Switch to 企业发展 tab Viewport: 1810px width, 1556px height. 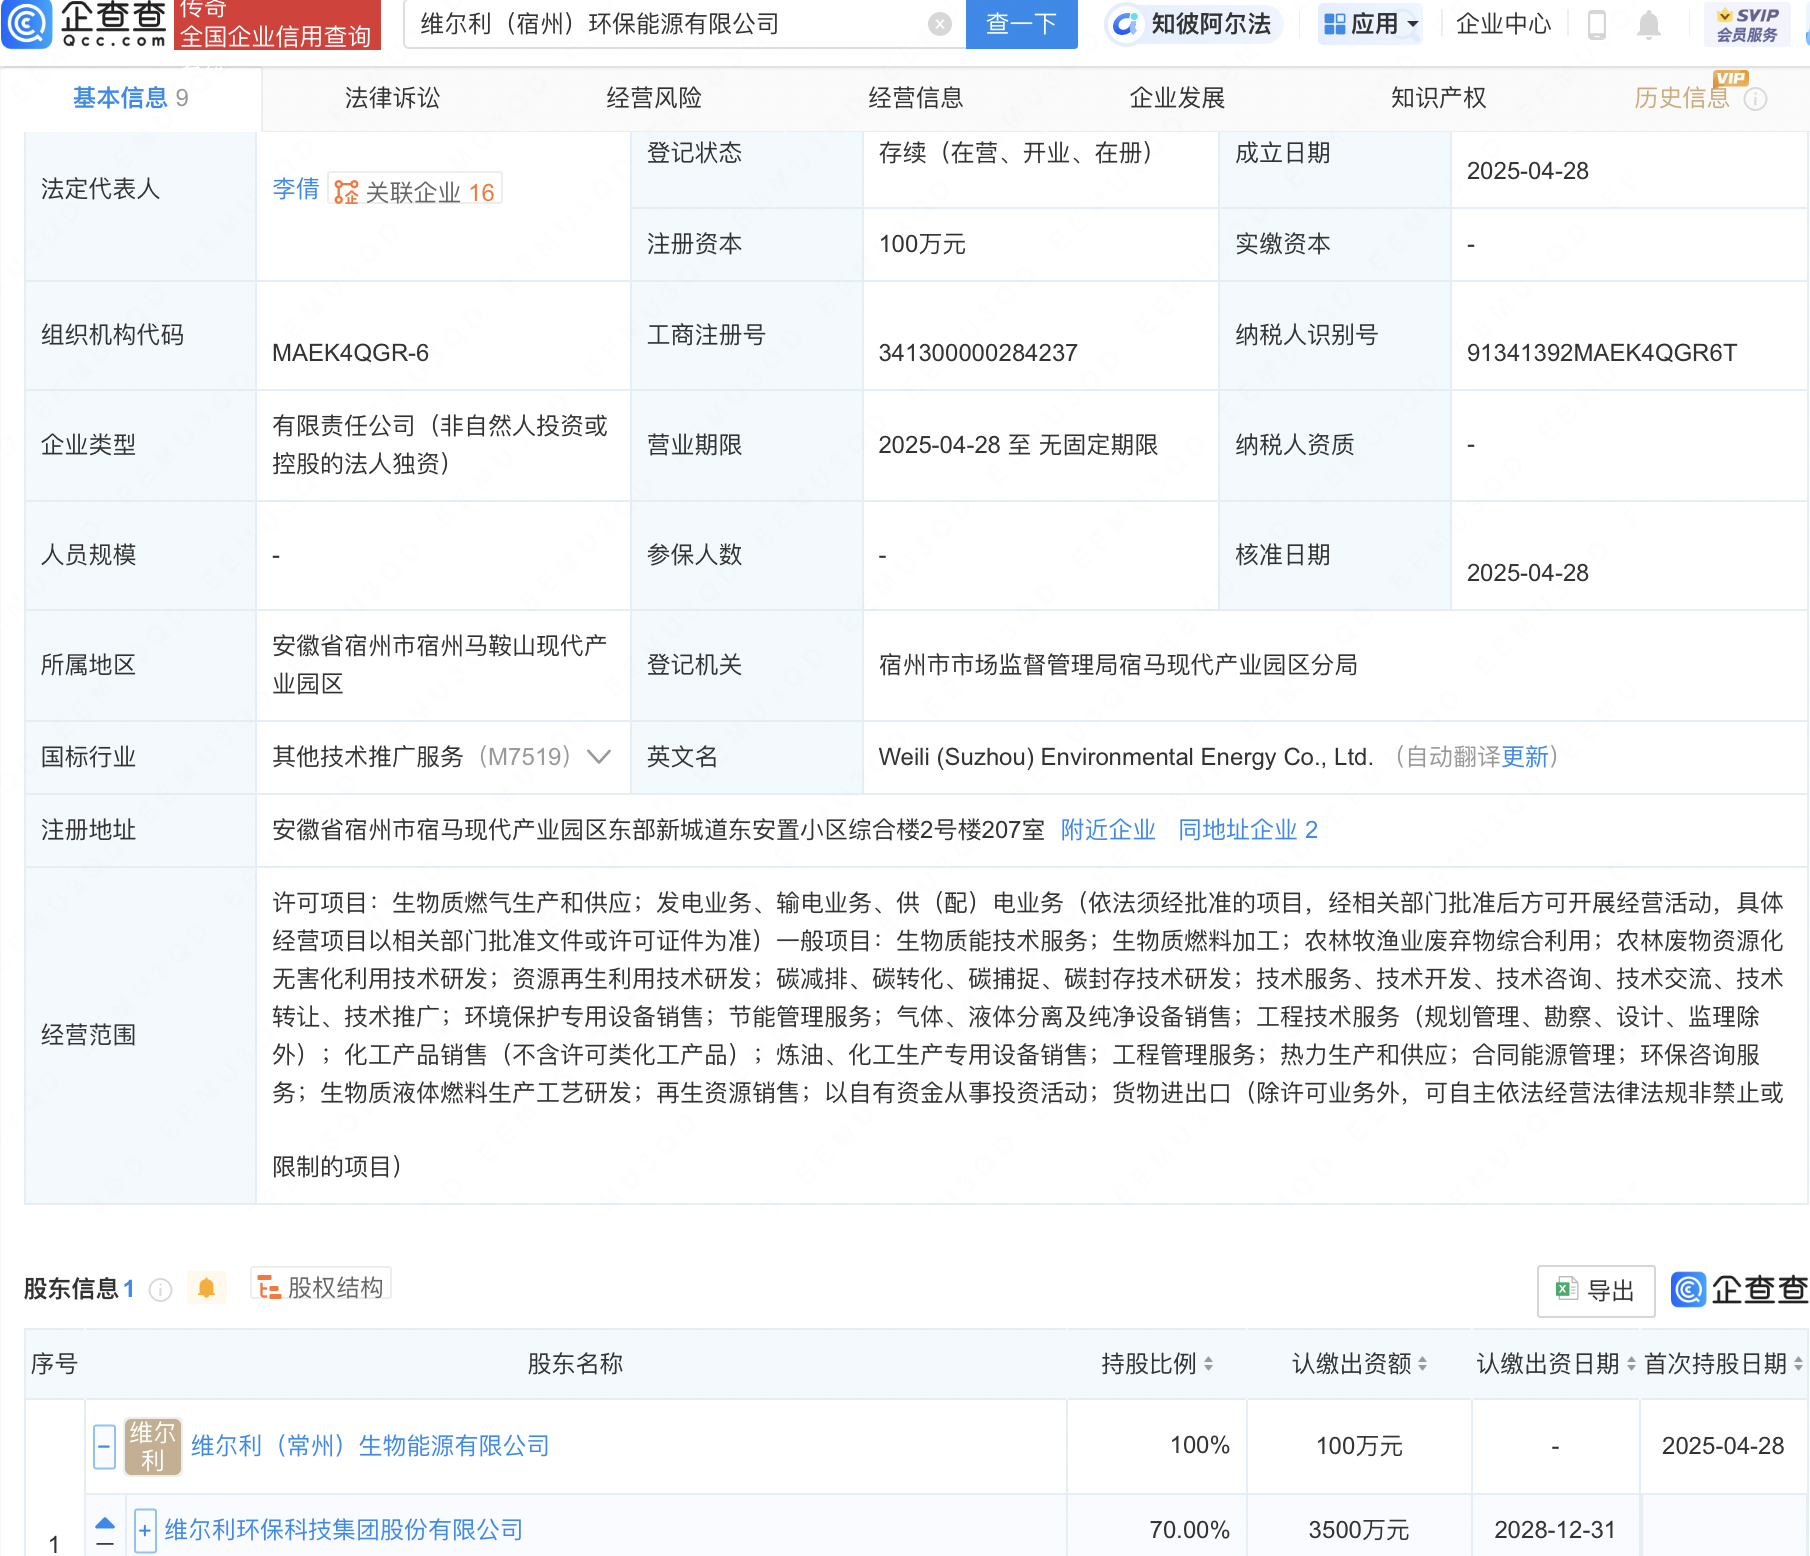(x=1177, y=98)
